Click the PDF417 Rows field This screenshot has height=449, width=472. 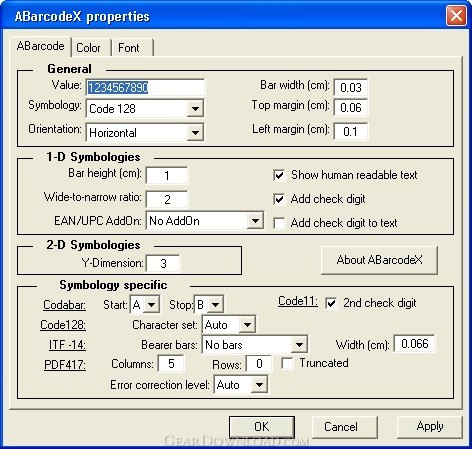click(259, 363)
